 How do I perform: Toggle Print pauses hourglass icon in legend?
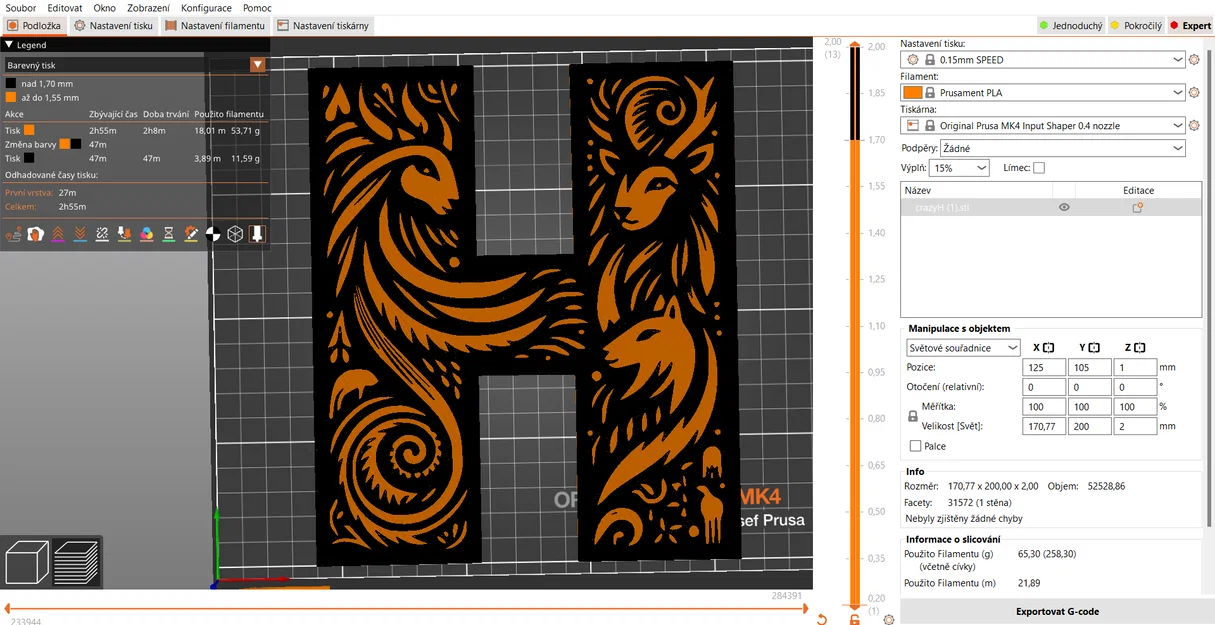[x=169, y=234]
